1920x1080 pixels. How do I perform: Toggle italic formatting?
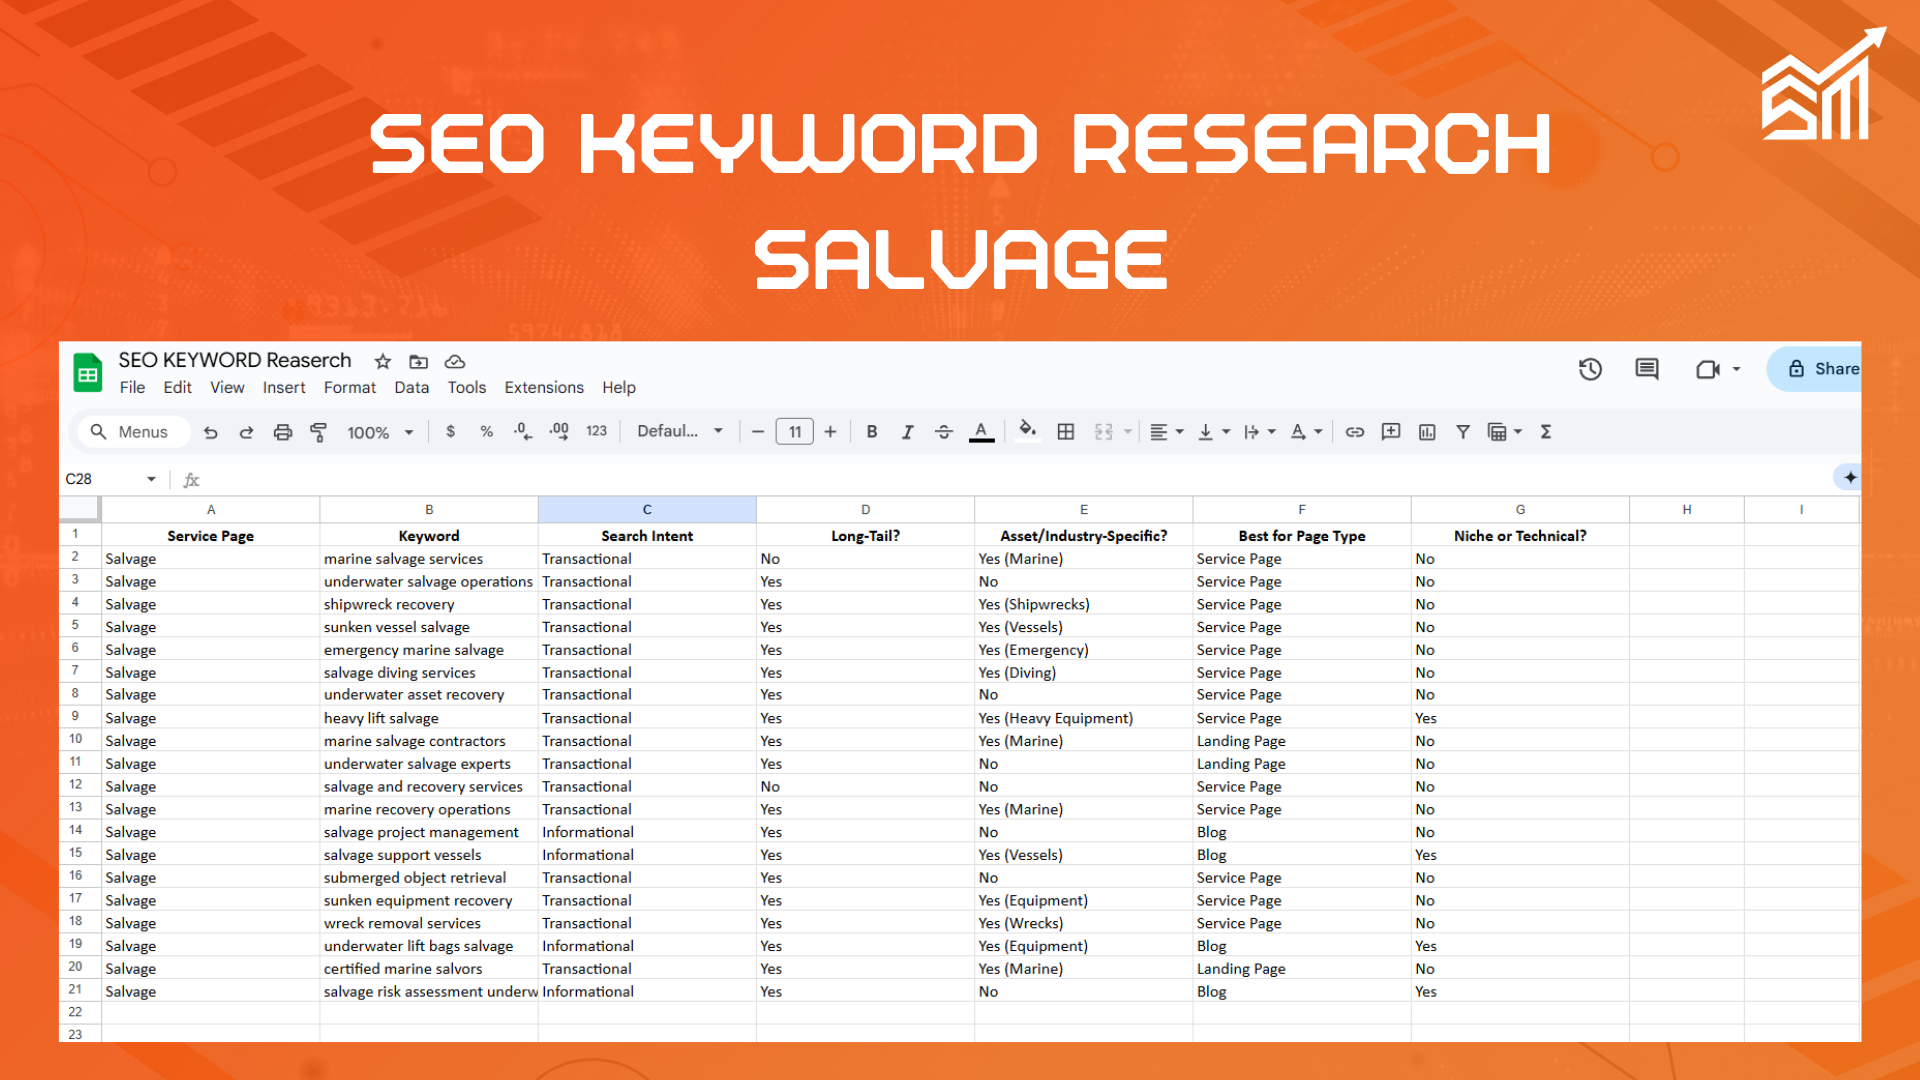pyautogui.click(x=908, y=431)
